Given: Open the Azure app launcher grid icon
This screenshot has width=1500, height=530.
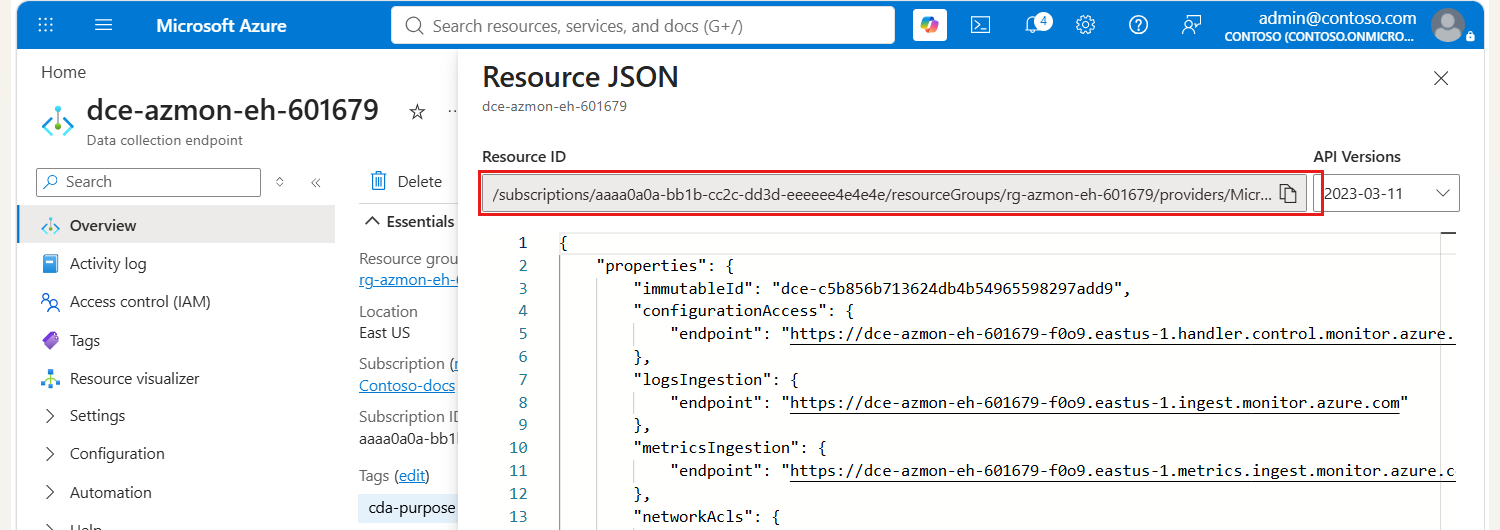Looking at the screenshot, I should [45, 25].
